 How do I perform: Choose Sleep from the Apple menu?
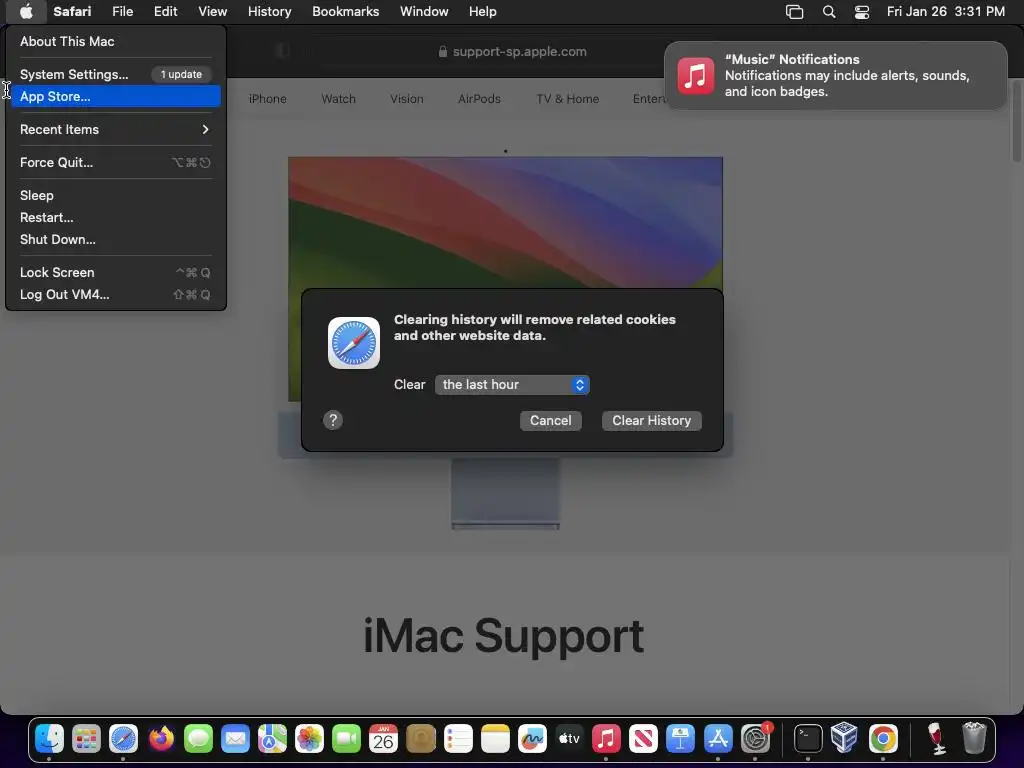115,195
